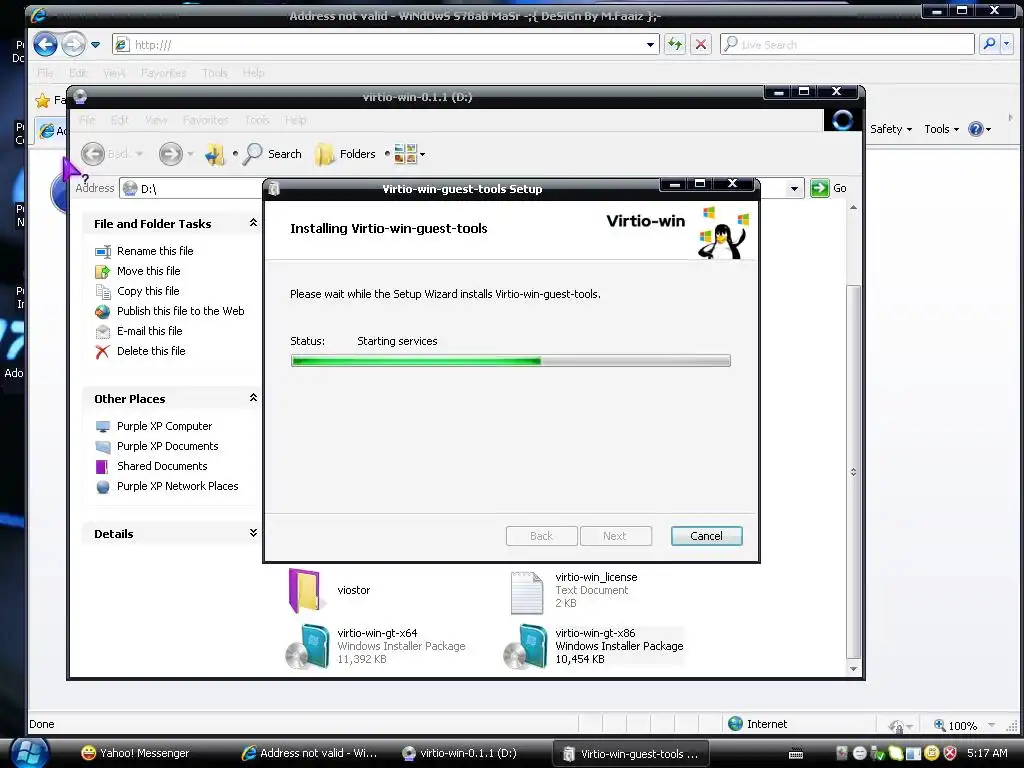Click the scrollbar down arrow in Explorer
This screenshot has height=768, width=1024.
(853, 669)
